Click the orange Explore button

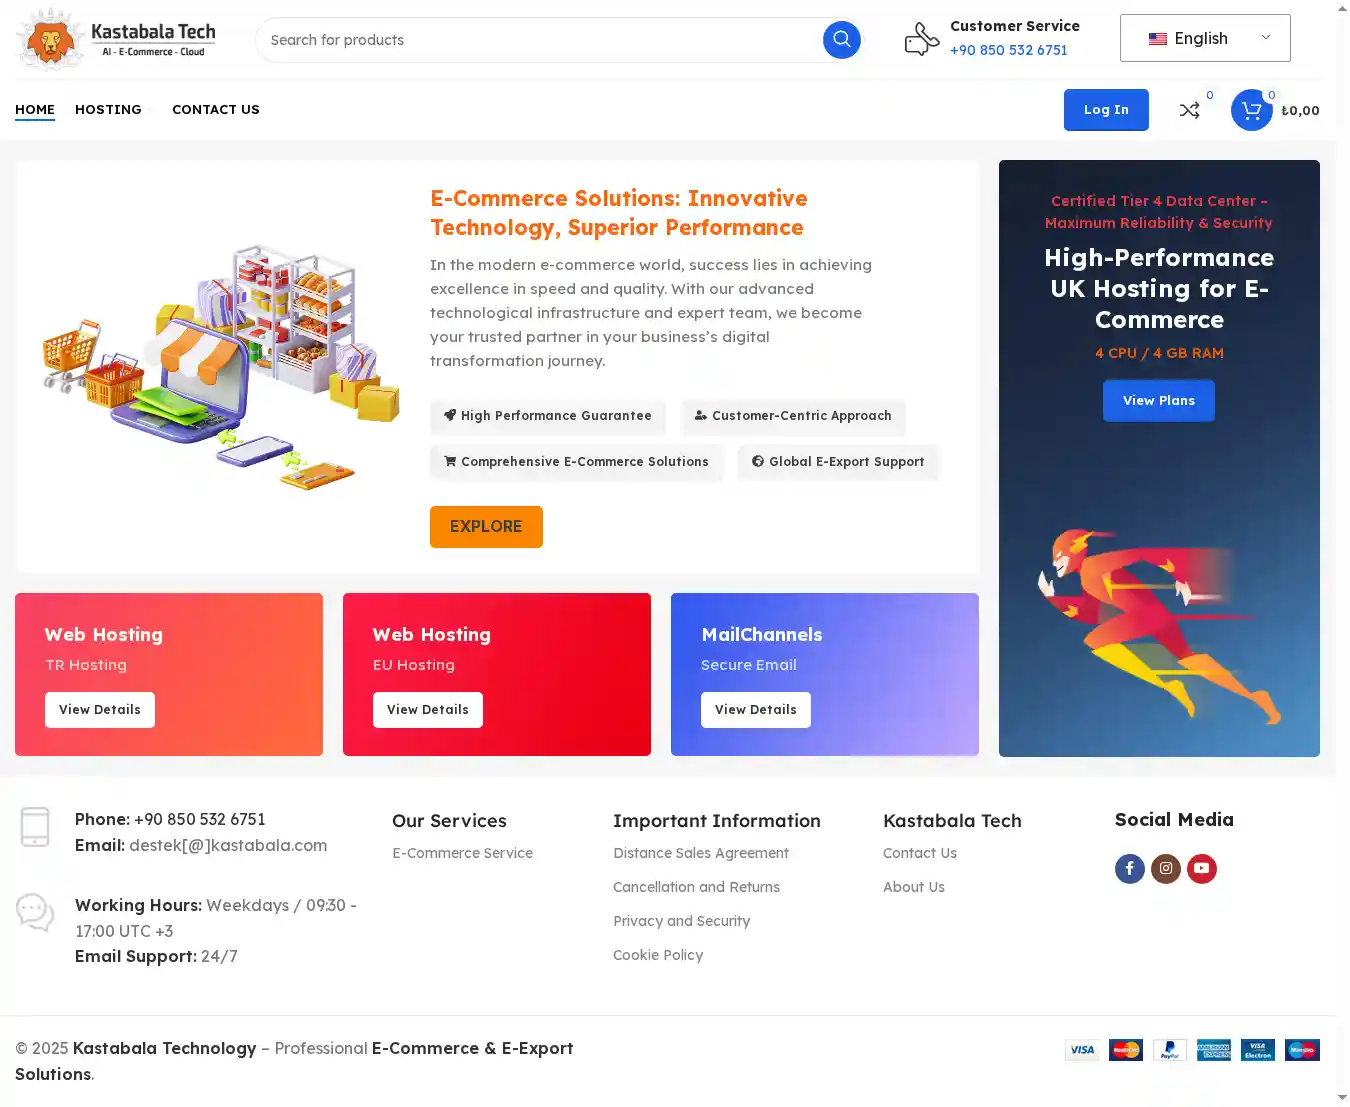(486, 527)
